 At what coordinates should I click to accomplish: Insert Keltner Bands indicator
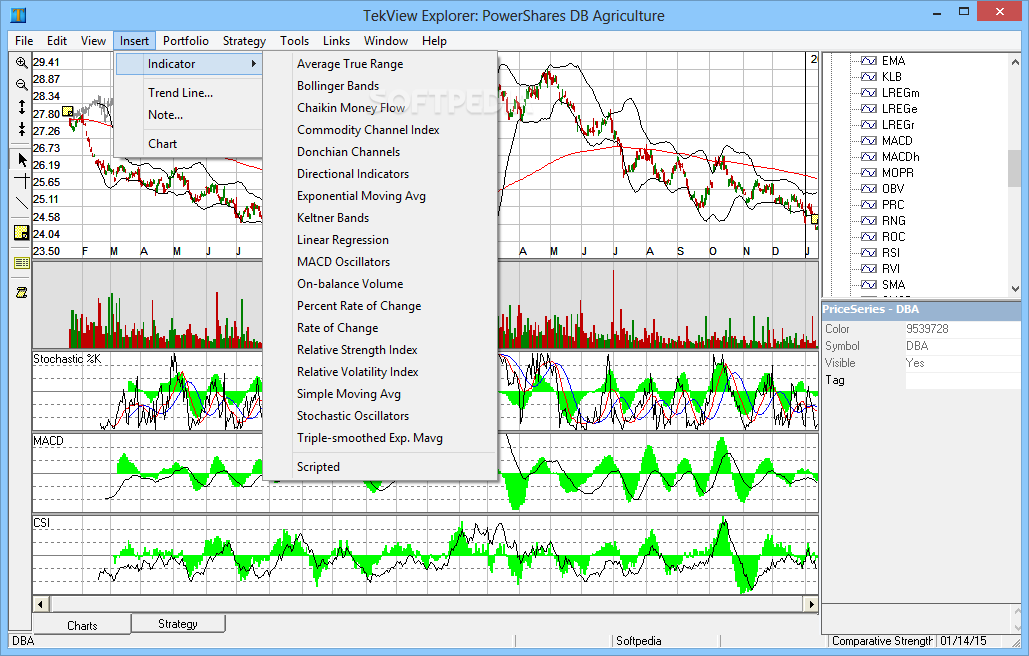pyautogui.click(x=380, y=218)
